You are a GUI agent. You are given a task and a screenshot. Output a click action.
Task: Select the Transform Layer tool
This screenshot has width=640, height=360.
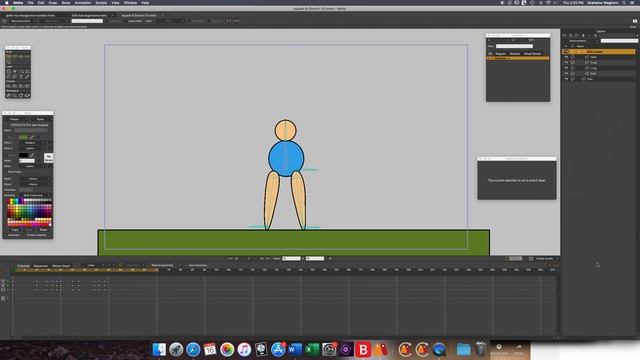(x=9, y=71)
